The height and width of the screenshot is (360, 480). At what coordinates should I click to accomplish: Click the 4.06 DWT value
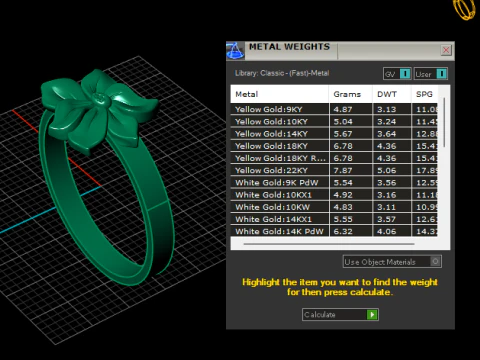pyautogui.click(x=387, y=231)
